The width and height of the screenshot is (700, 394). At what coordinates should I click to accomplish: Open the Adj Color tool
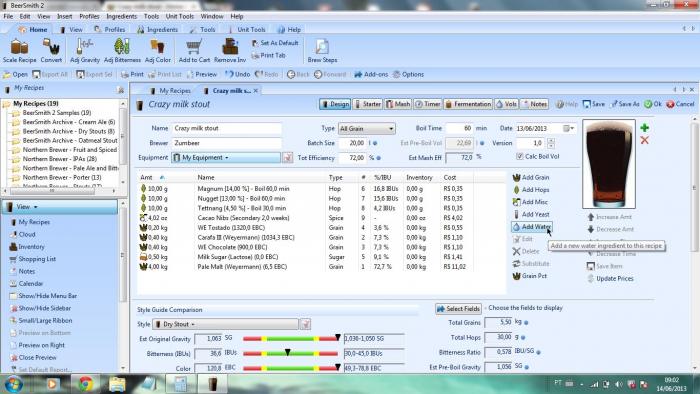click(x=158, y=50)
